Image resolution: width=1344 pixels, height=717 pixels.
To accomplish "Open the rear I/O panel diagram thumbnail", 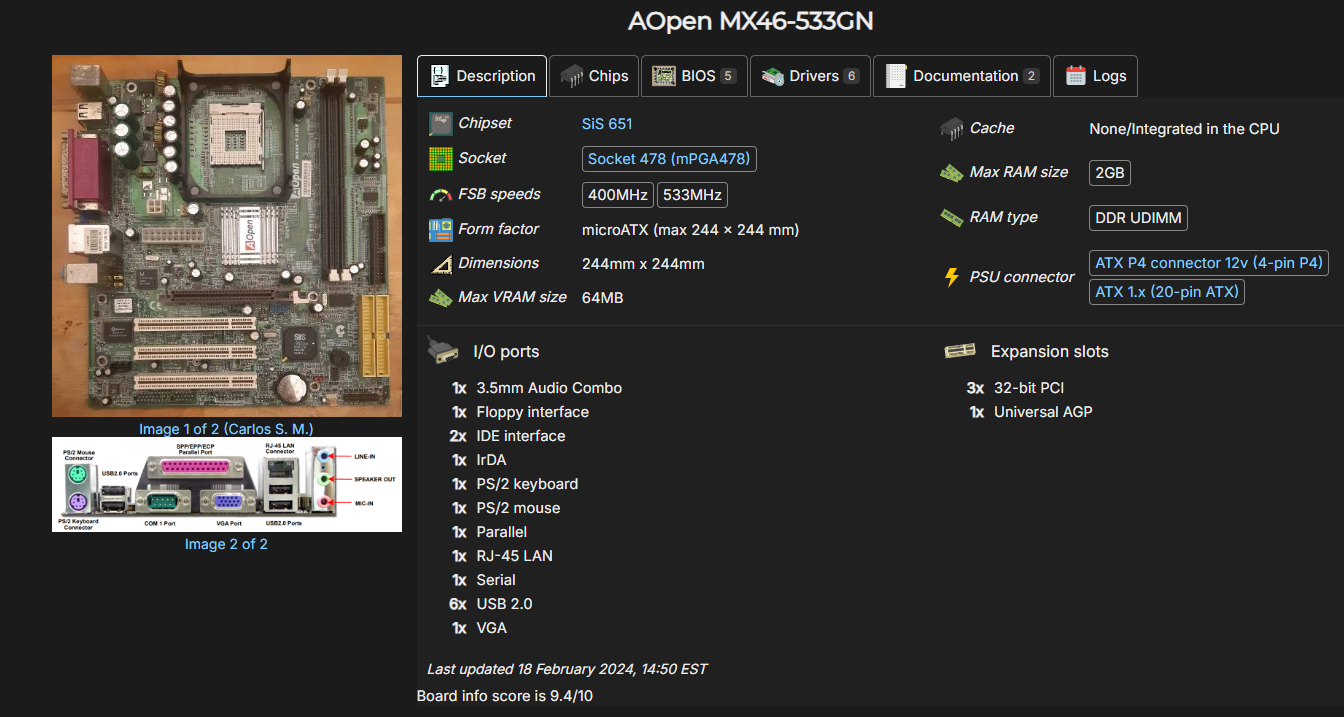I will [x=227, y=484].
